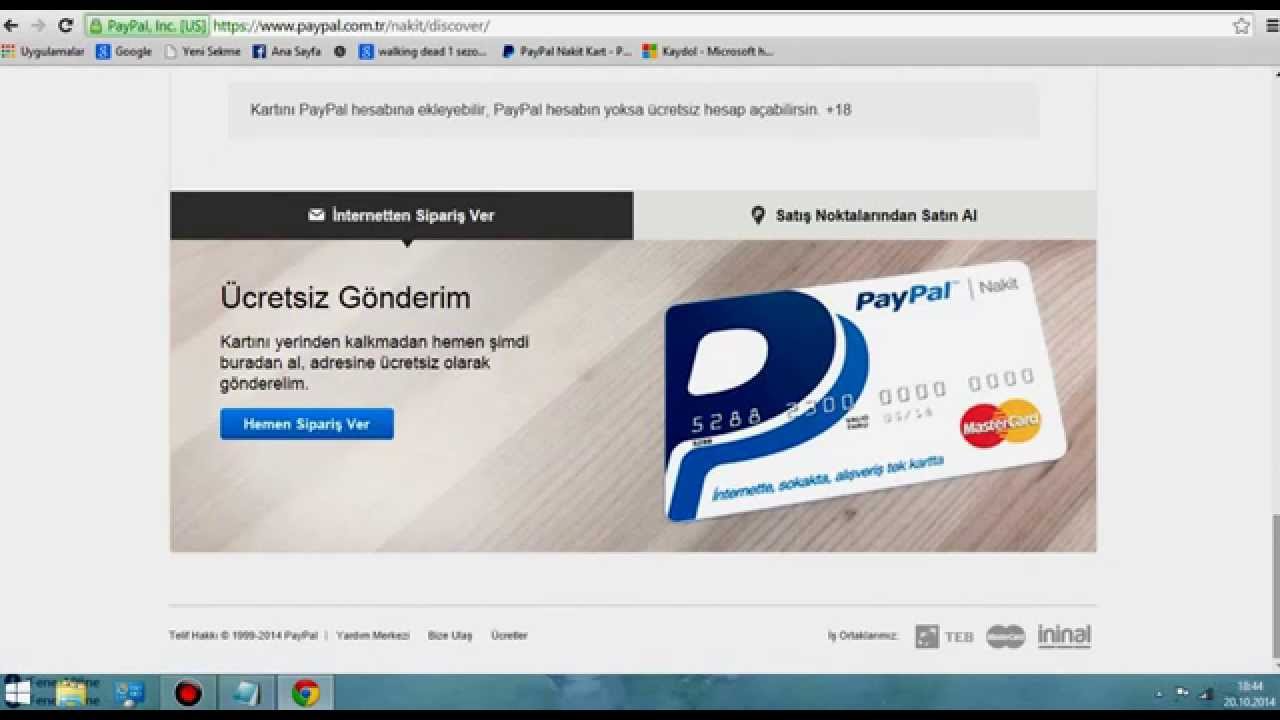
Task: Click the ininal partner logo
Action: click(1064, 636)
